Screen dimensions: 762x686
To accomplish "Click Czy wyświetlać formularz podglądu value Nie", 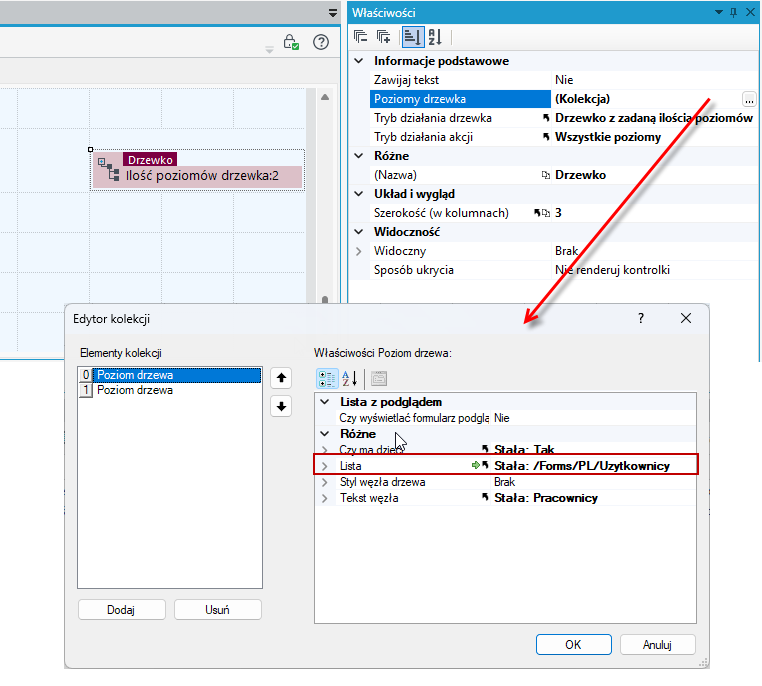I will (502, 418).
